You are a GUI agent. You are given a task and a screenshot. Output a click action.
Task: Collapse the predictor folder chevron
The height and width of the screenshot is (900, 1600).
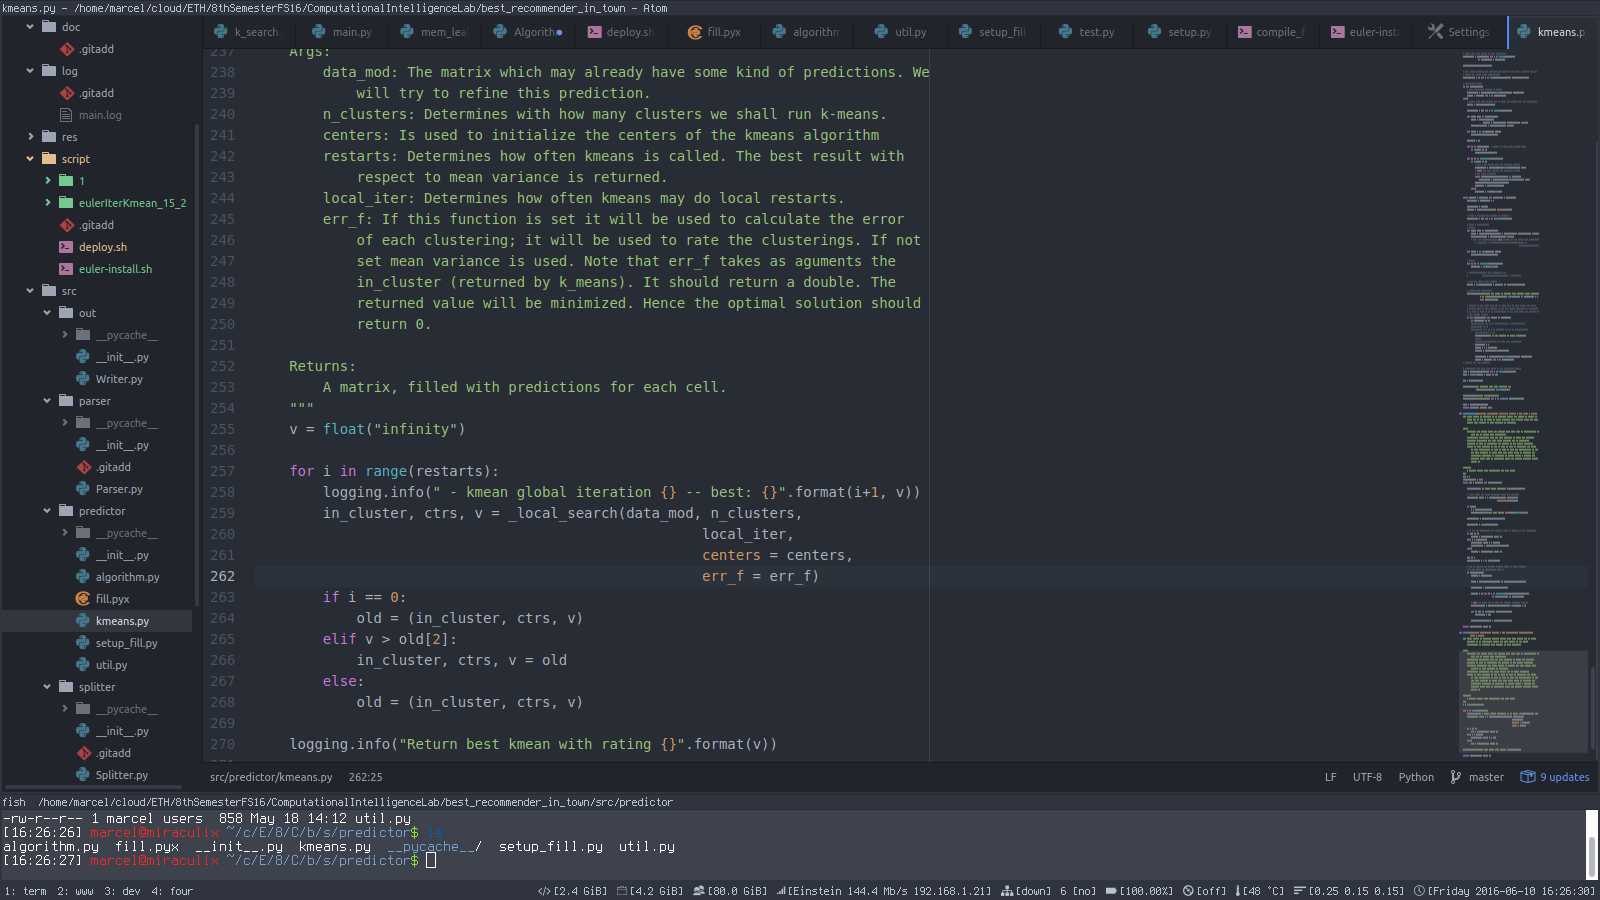pyautogui.click(x=47, y=511)
